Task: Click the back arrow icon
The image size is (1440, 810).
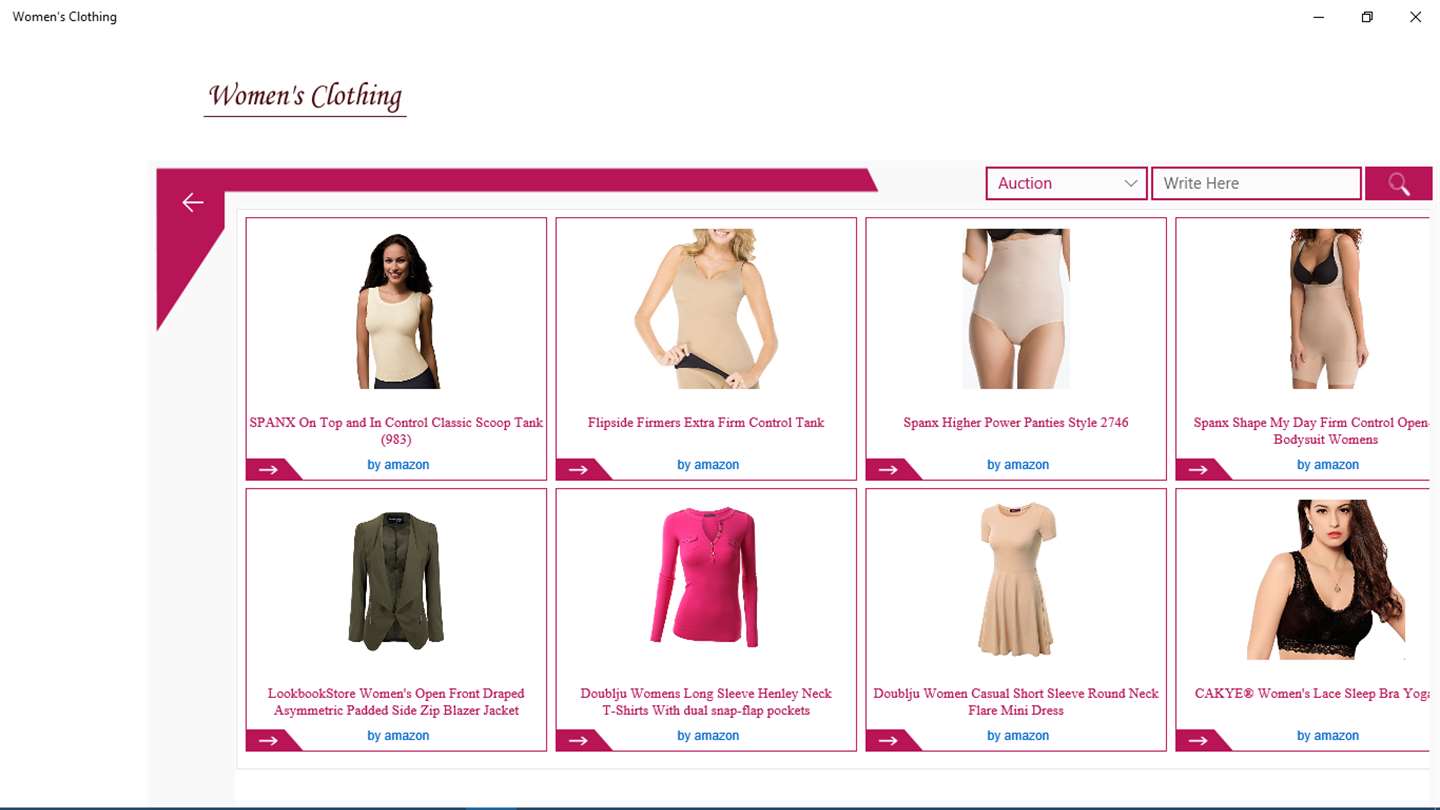Action: point(192,203)
